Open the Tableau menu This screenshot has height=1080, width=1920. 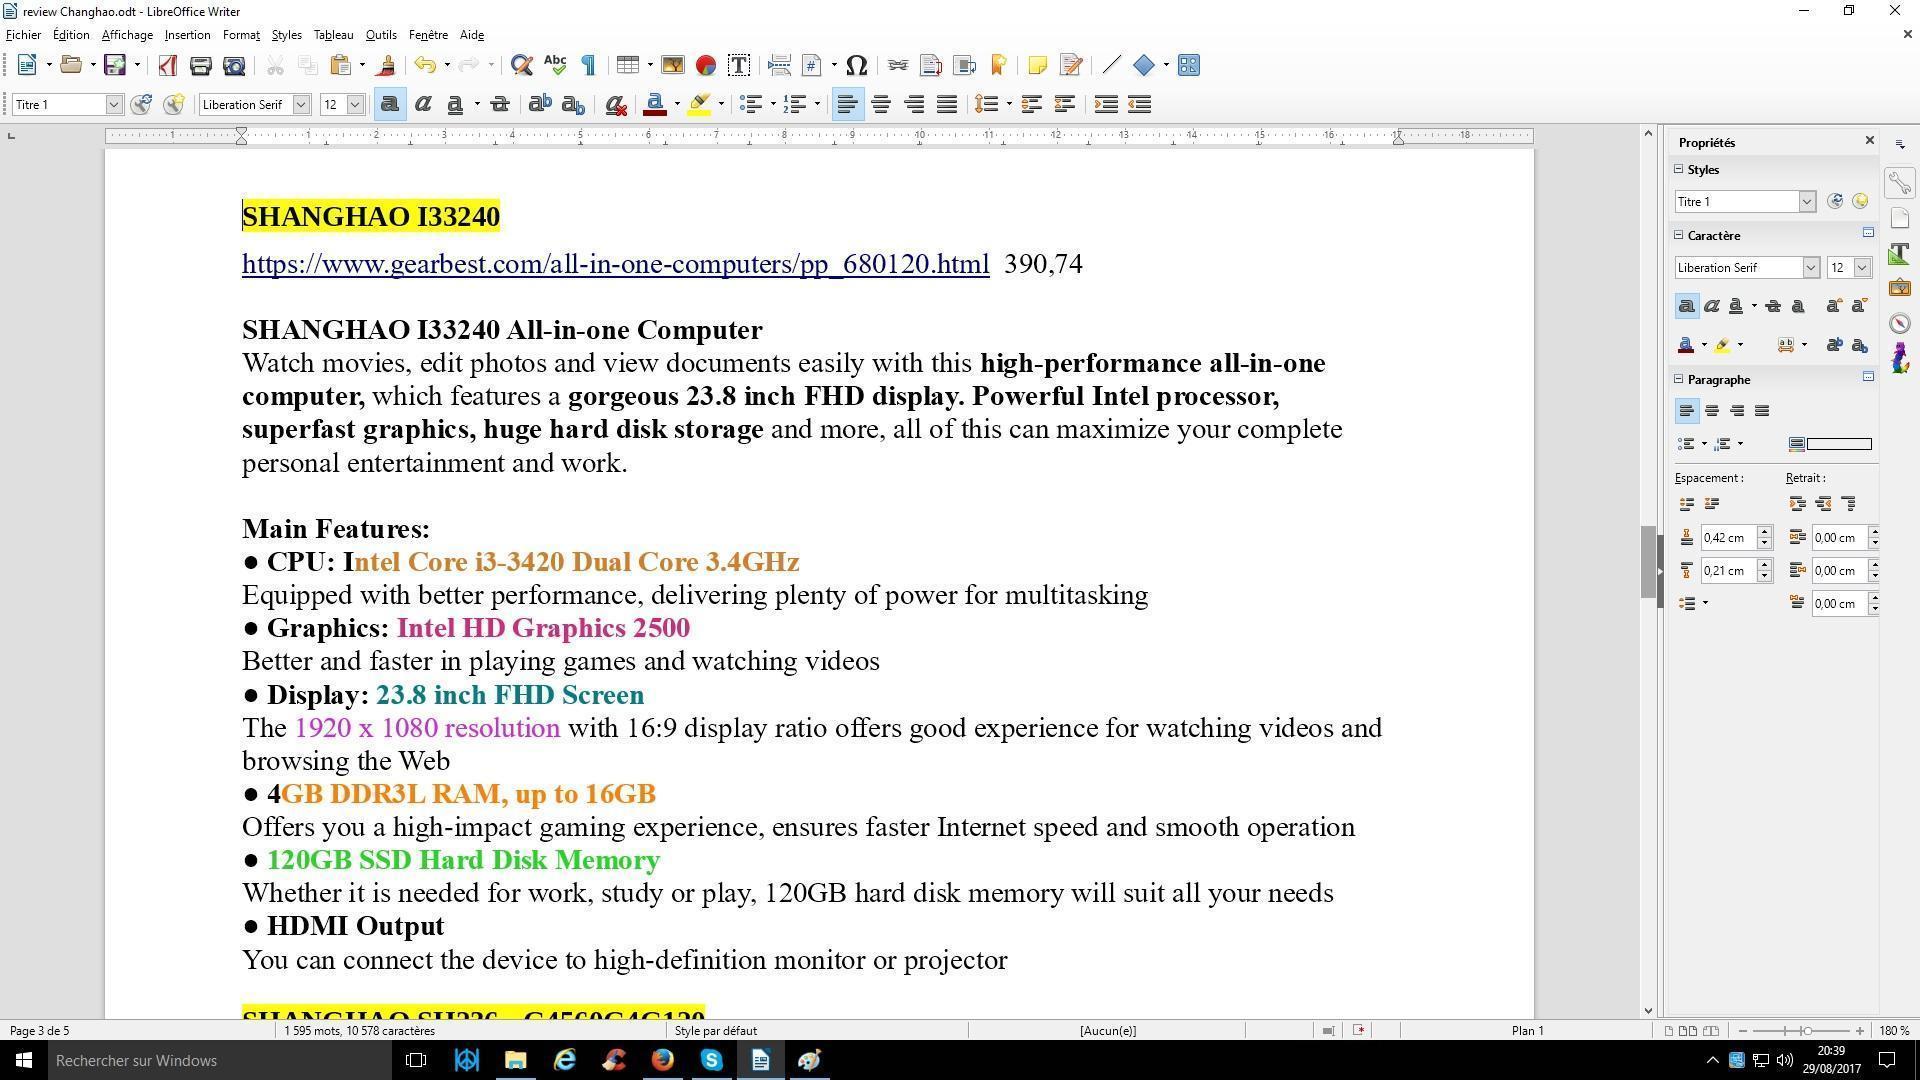pos(333,35)
